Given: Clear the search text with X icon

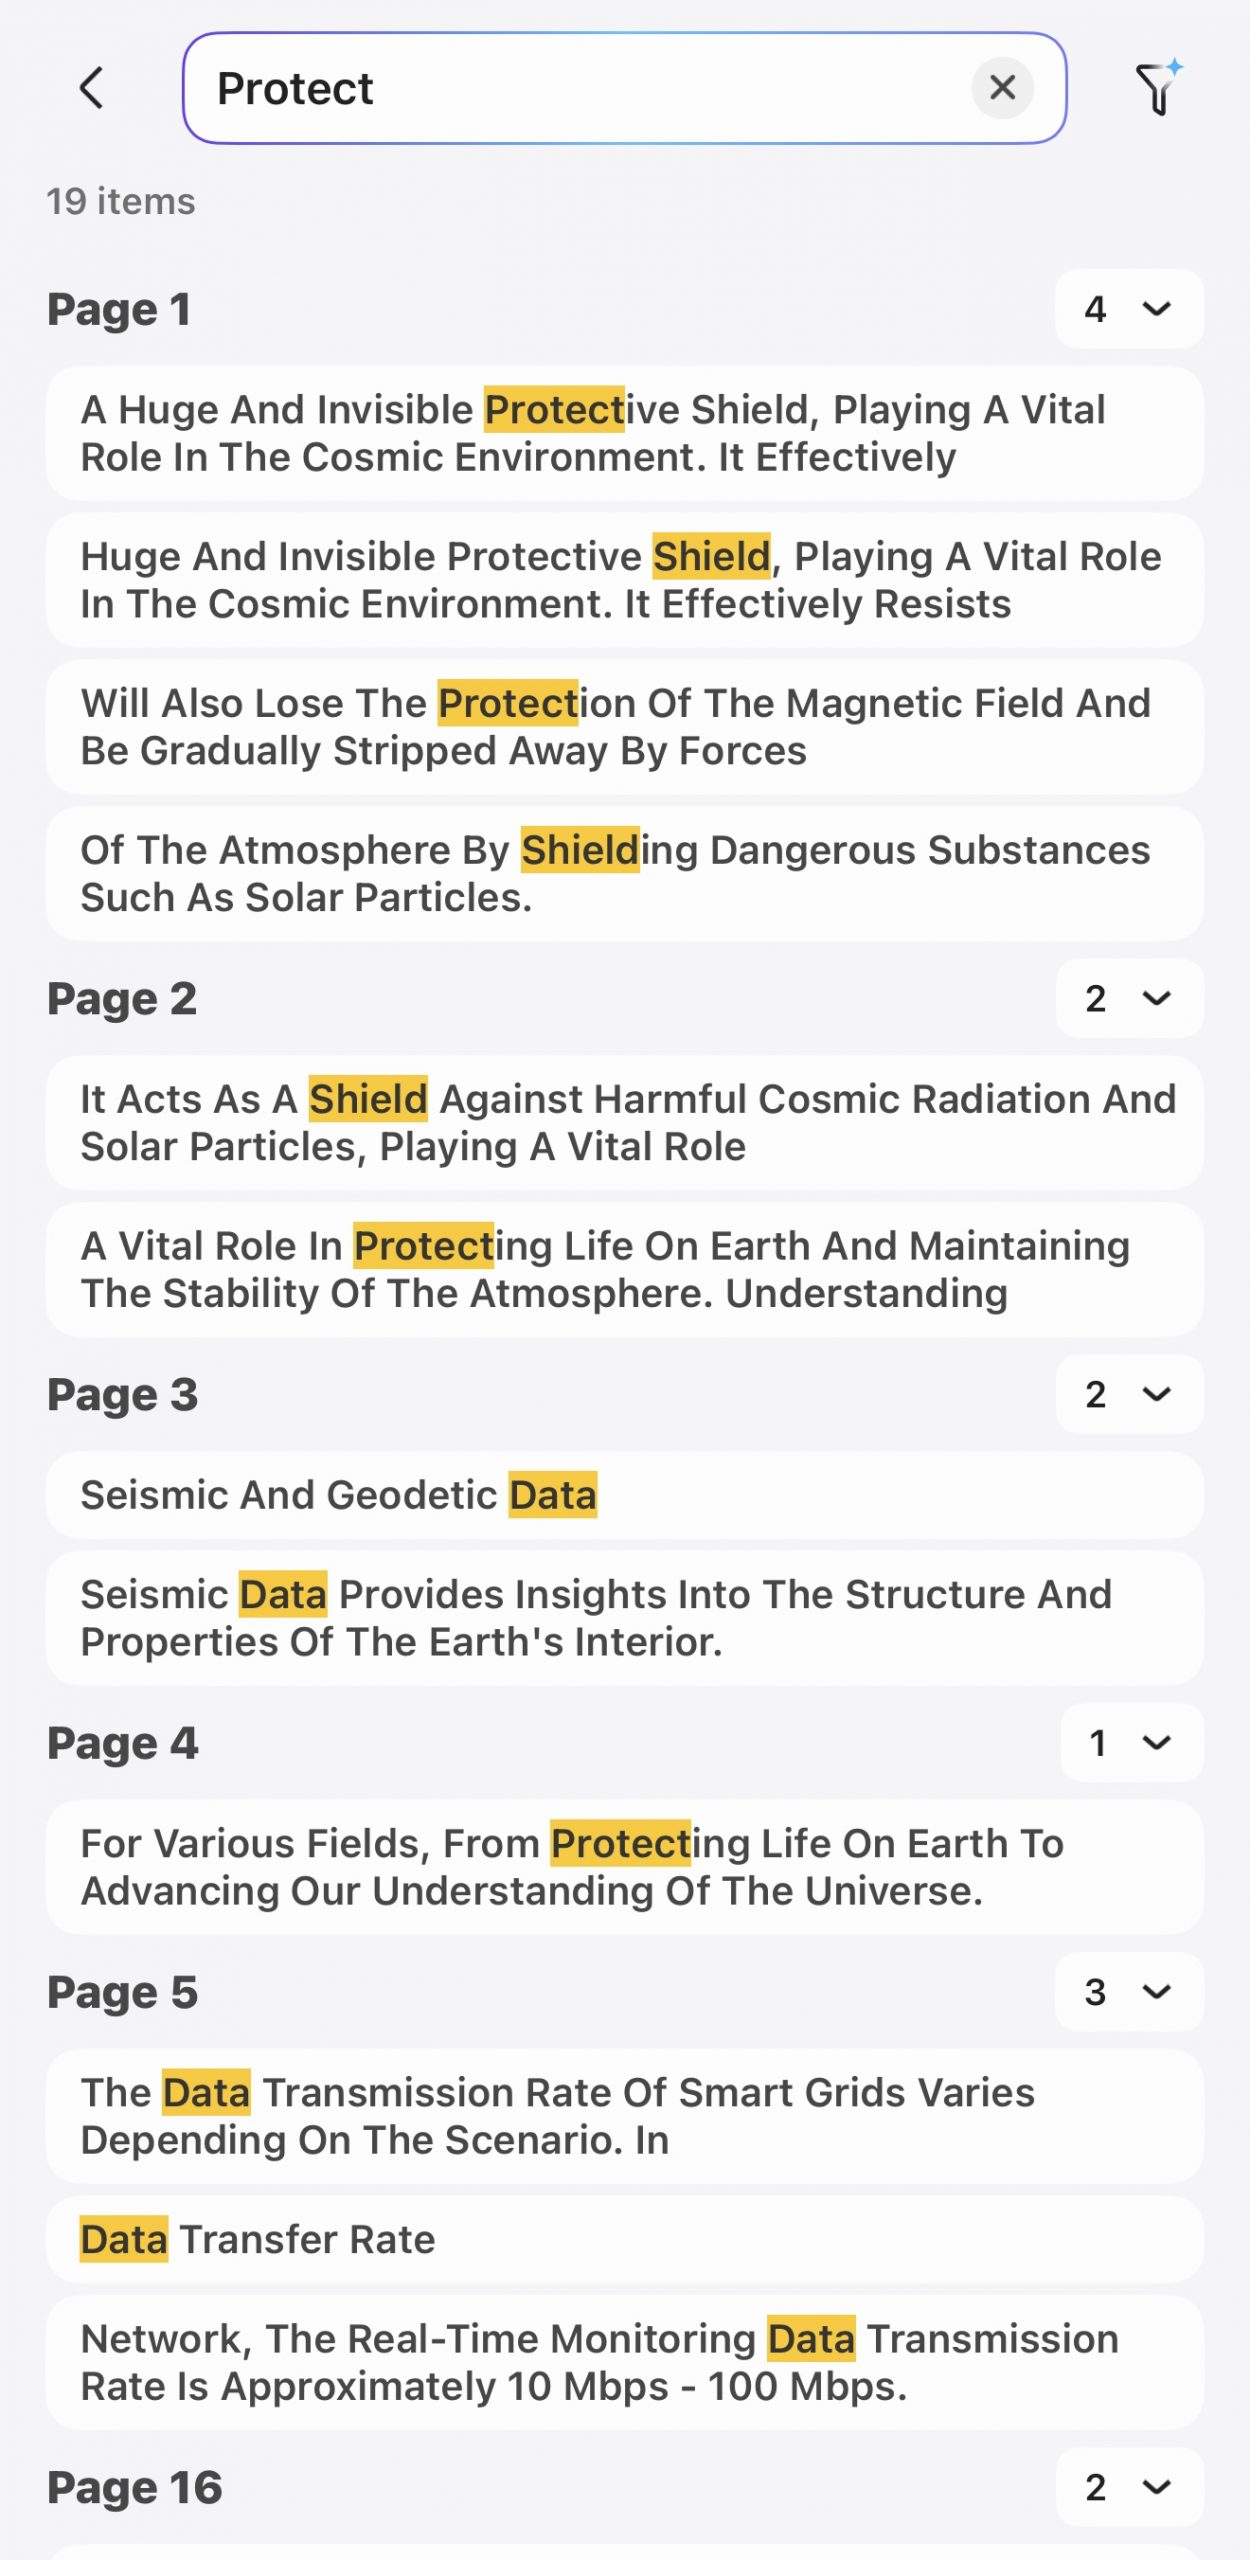Looking at the screenshot, I should (x=1002, y=88).
